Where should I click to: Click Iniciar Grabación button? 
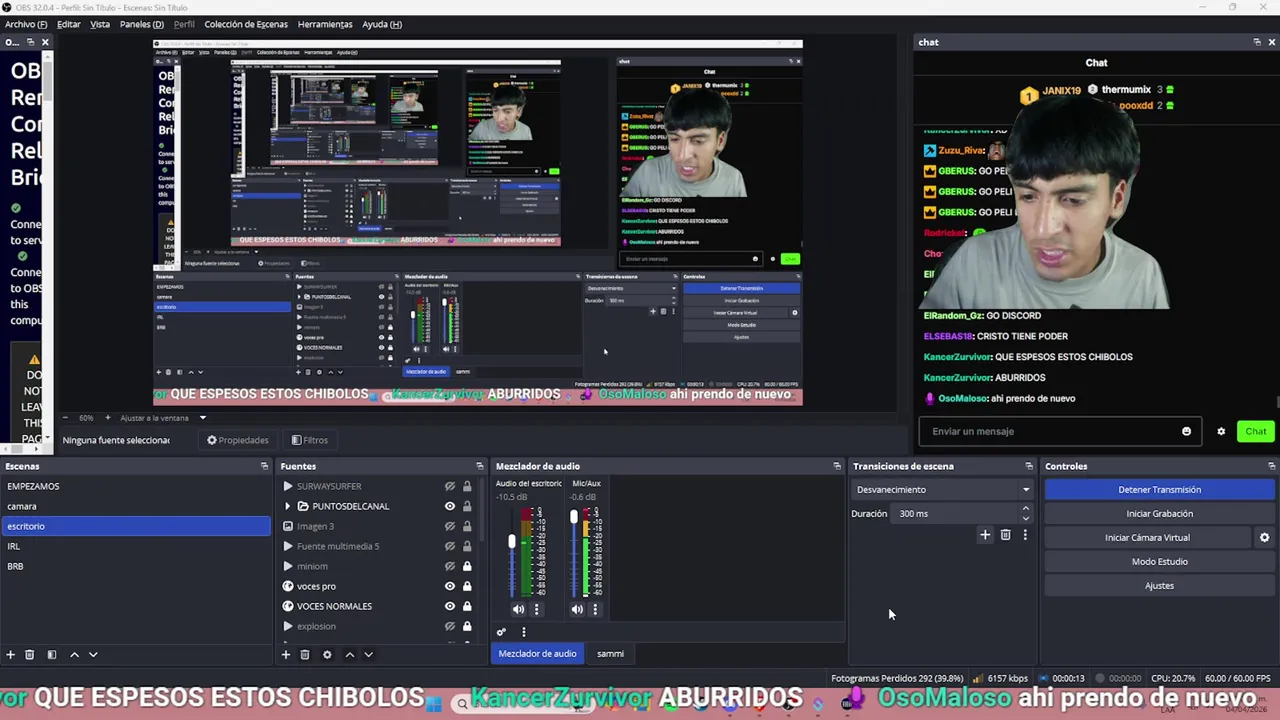coord(1159,514)
